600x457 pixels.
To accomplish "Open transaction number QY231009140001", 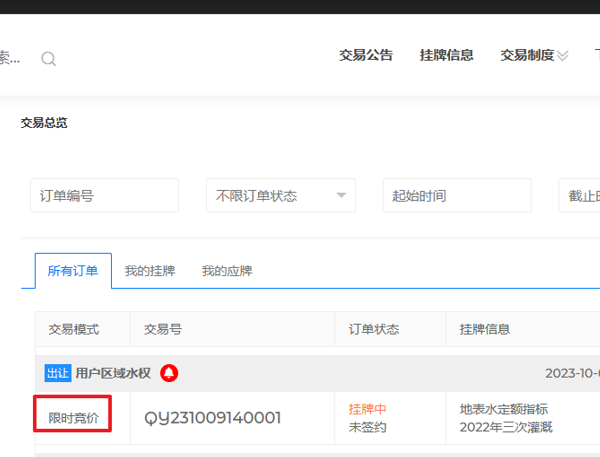I will click(213, 418).
